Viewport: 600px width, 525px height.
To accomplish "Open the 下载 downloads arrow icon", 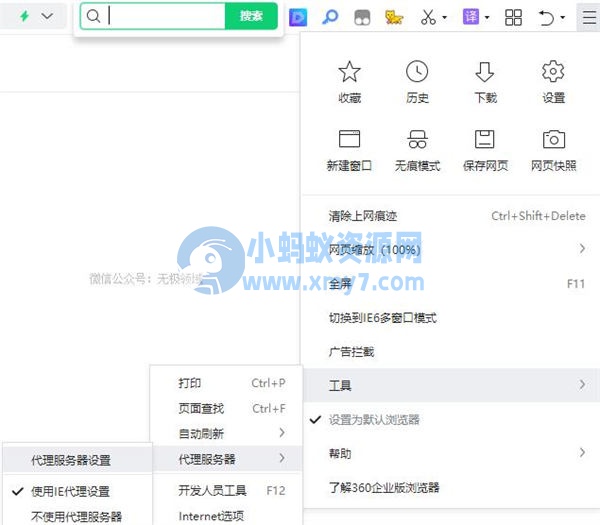I will click(485, 72).
